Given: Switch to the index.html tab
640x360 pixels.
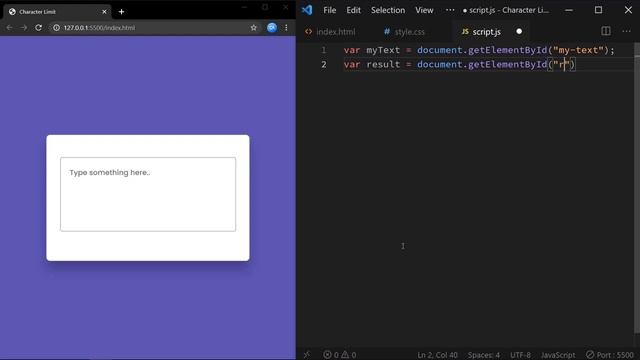Looking at the screenshot, I should click(x=331, y=31).
